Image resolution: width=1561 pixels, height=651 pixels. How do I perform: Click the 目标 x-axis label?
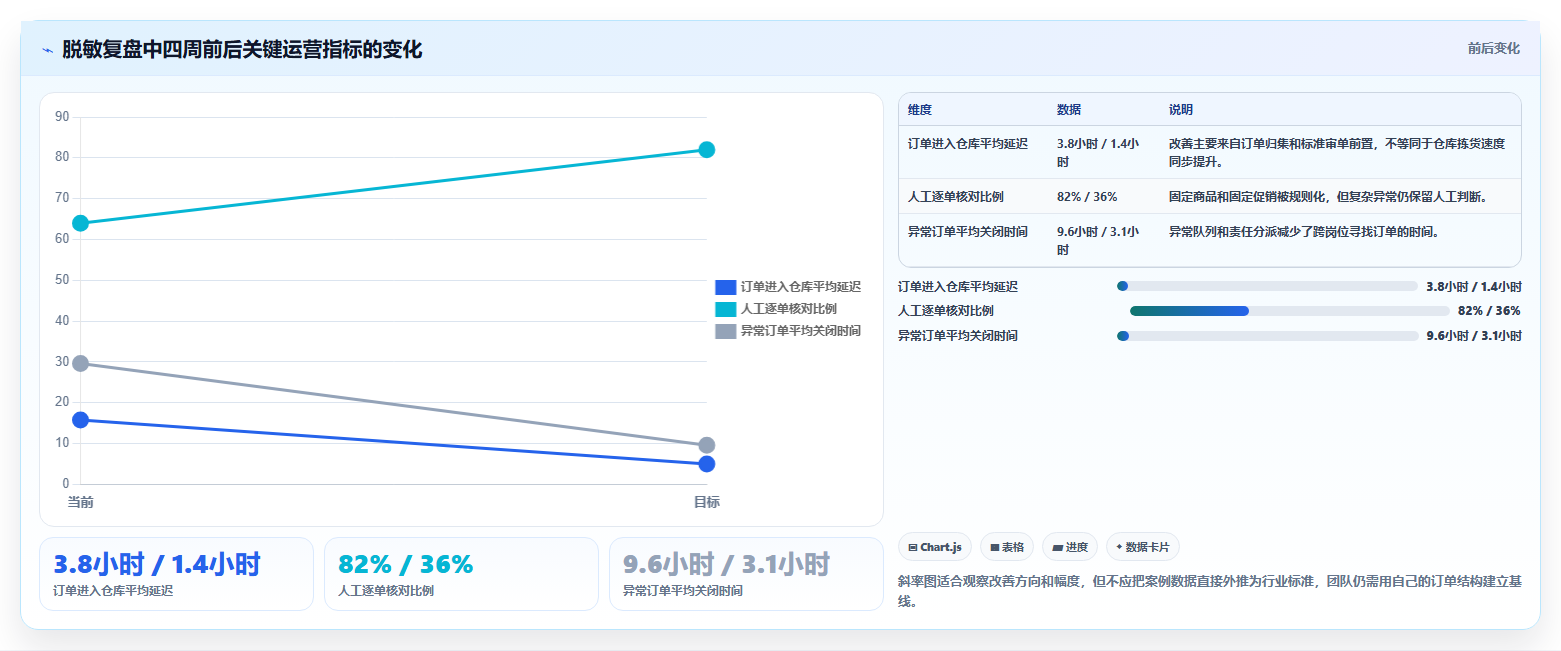click(x=707, y=502)
